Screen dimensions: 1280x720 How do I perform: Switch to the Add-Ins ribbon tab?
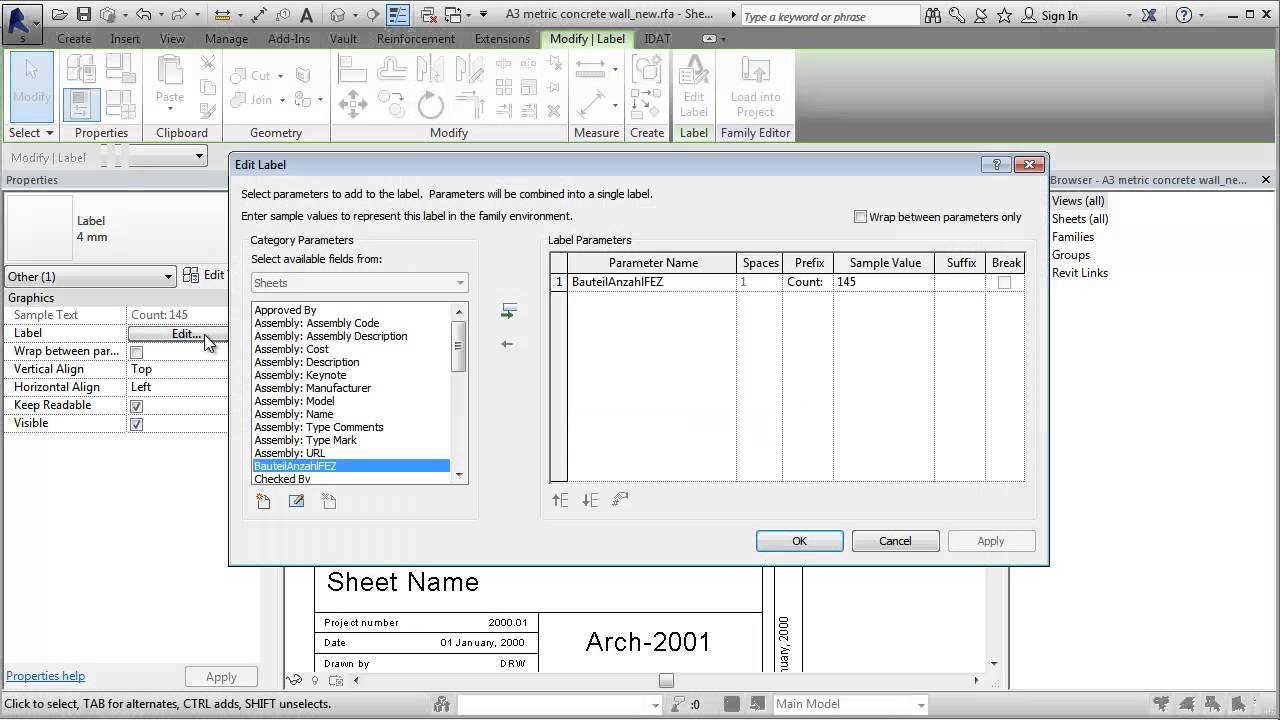pyautogui.click(x=289, y=39)
